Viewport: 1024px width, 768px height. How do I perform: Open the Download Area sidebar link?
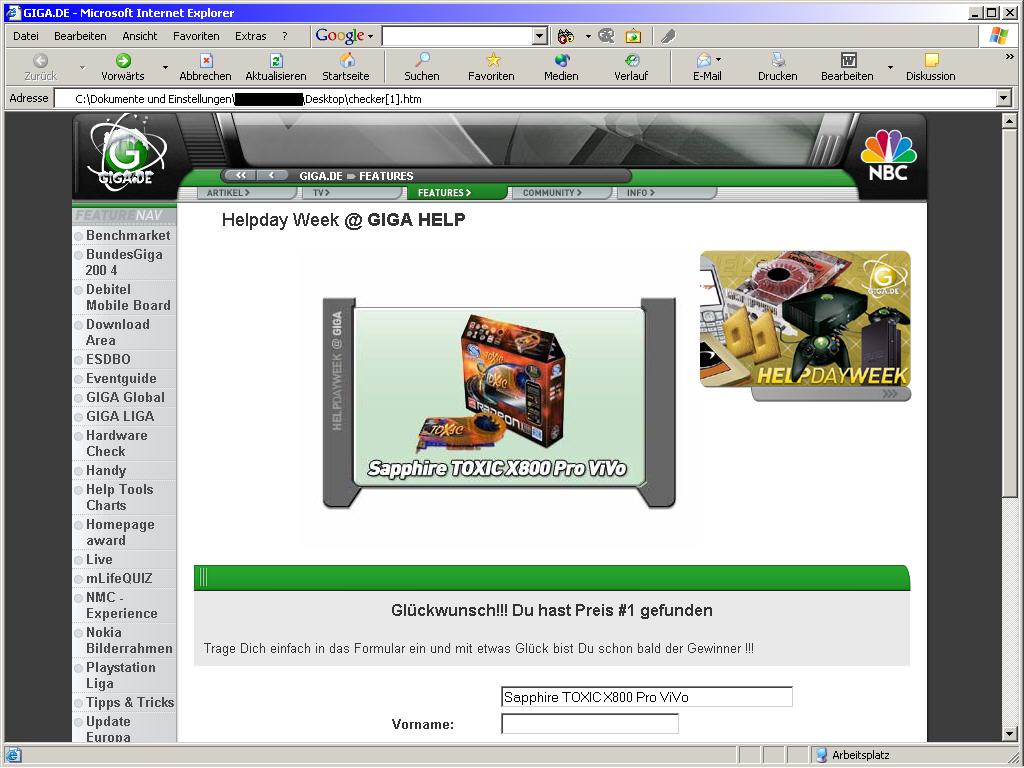(x=118, y=332)
